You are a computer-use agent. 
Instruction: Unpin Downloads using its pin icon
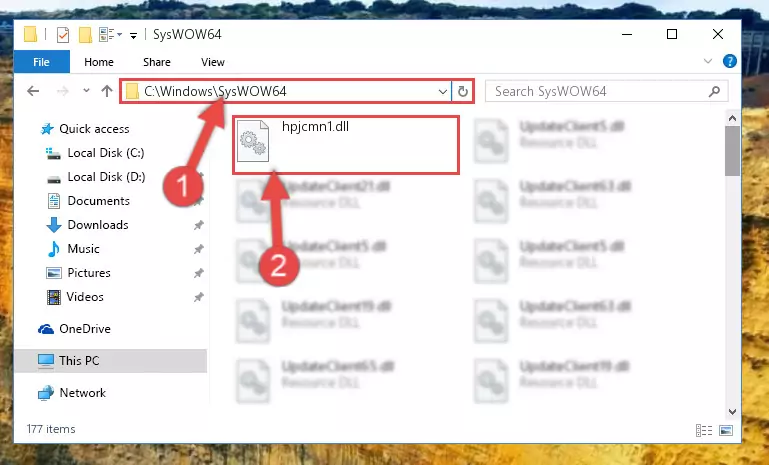pos(198,225)
